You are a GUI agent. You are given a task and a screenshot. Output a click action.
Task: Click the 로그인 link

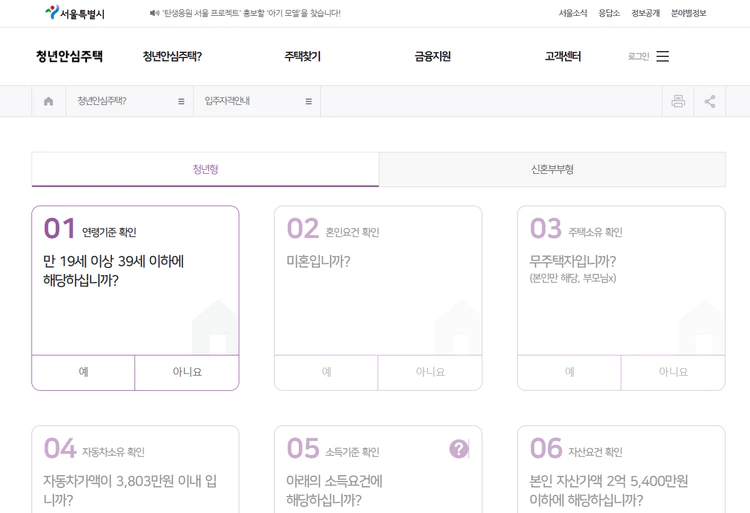(x=638, y=56)
